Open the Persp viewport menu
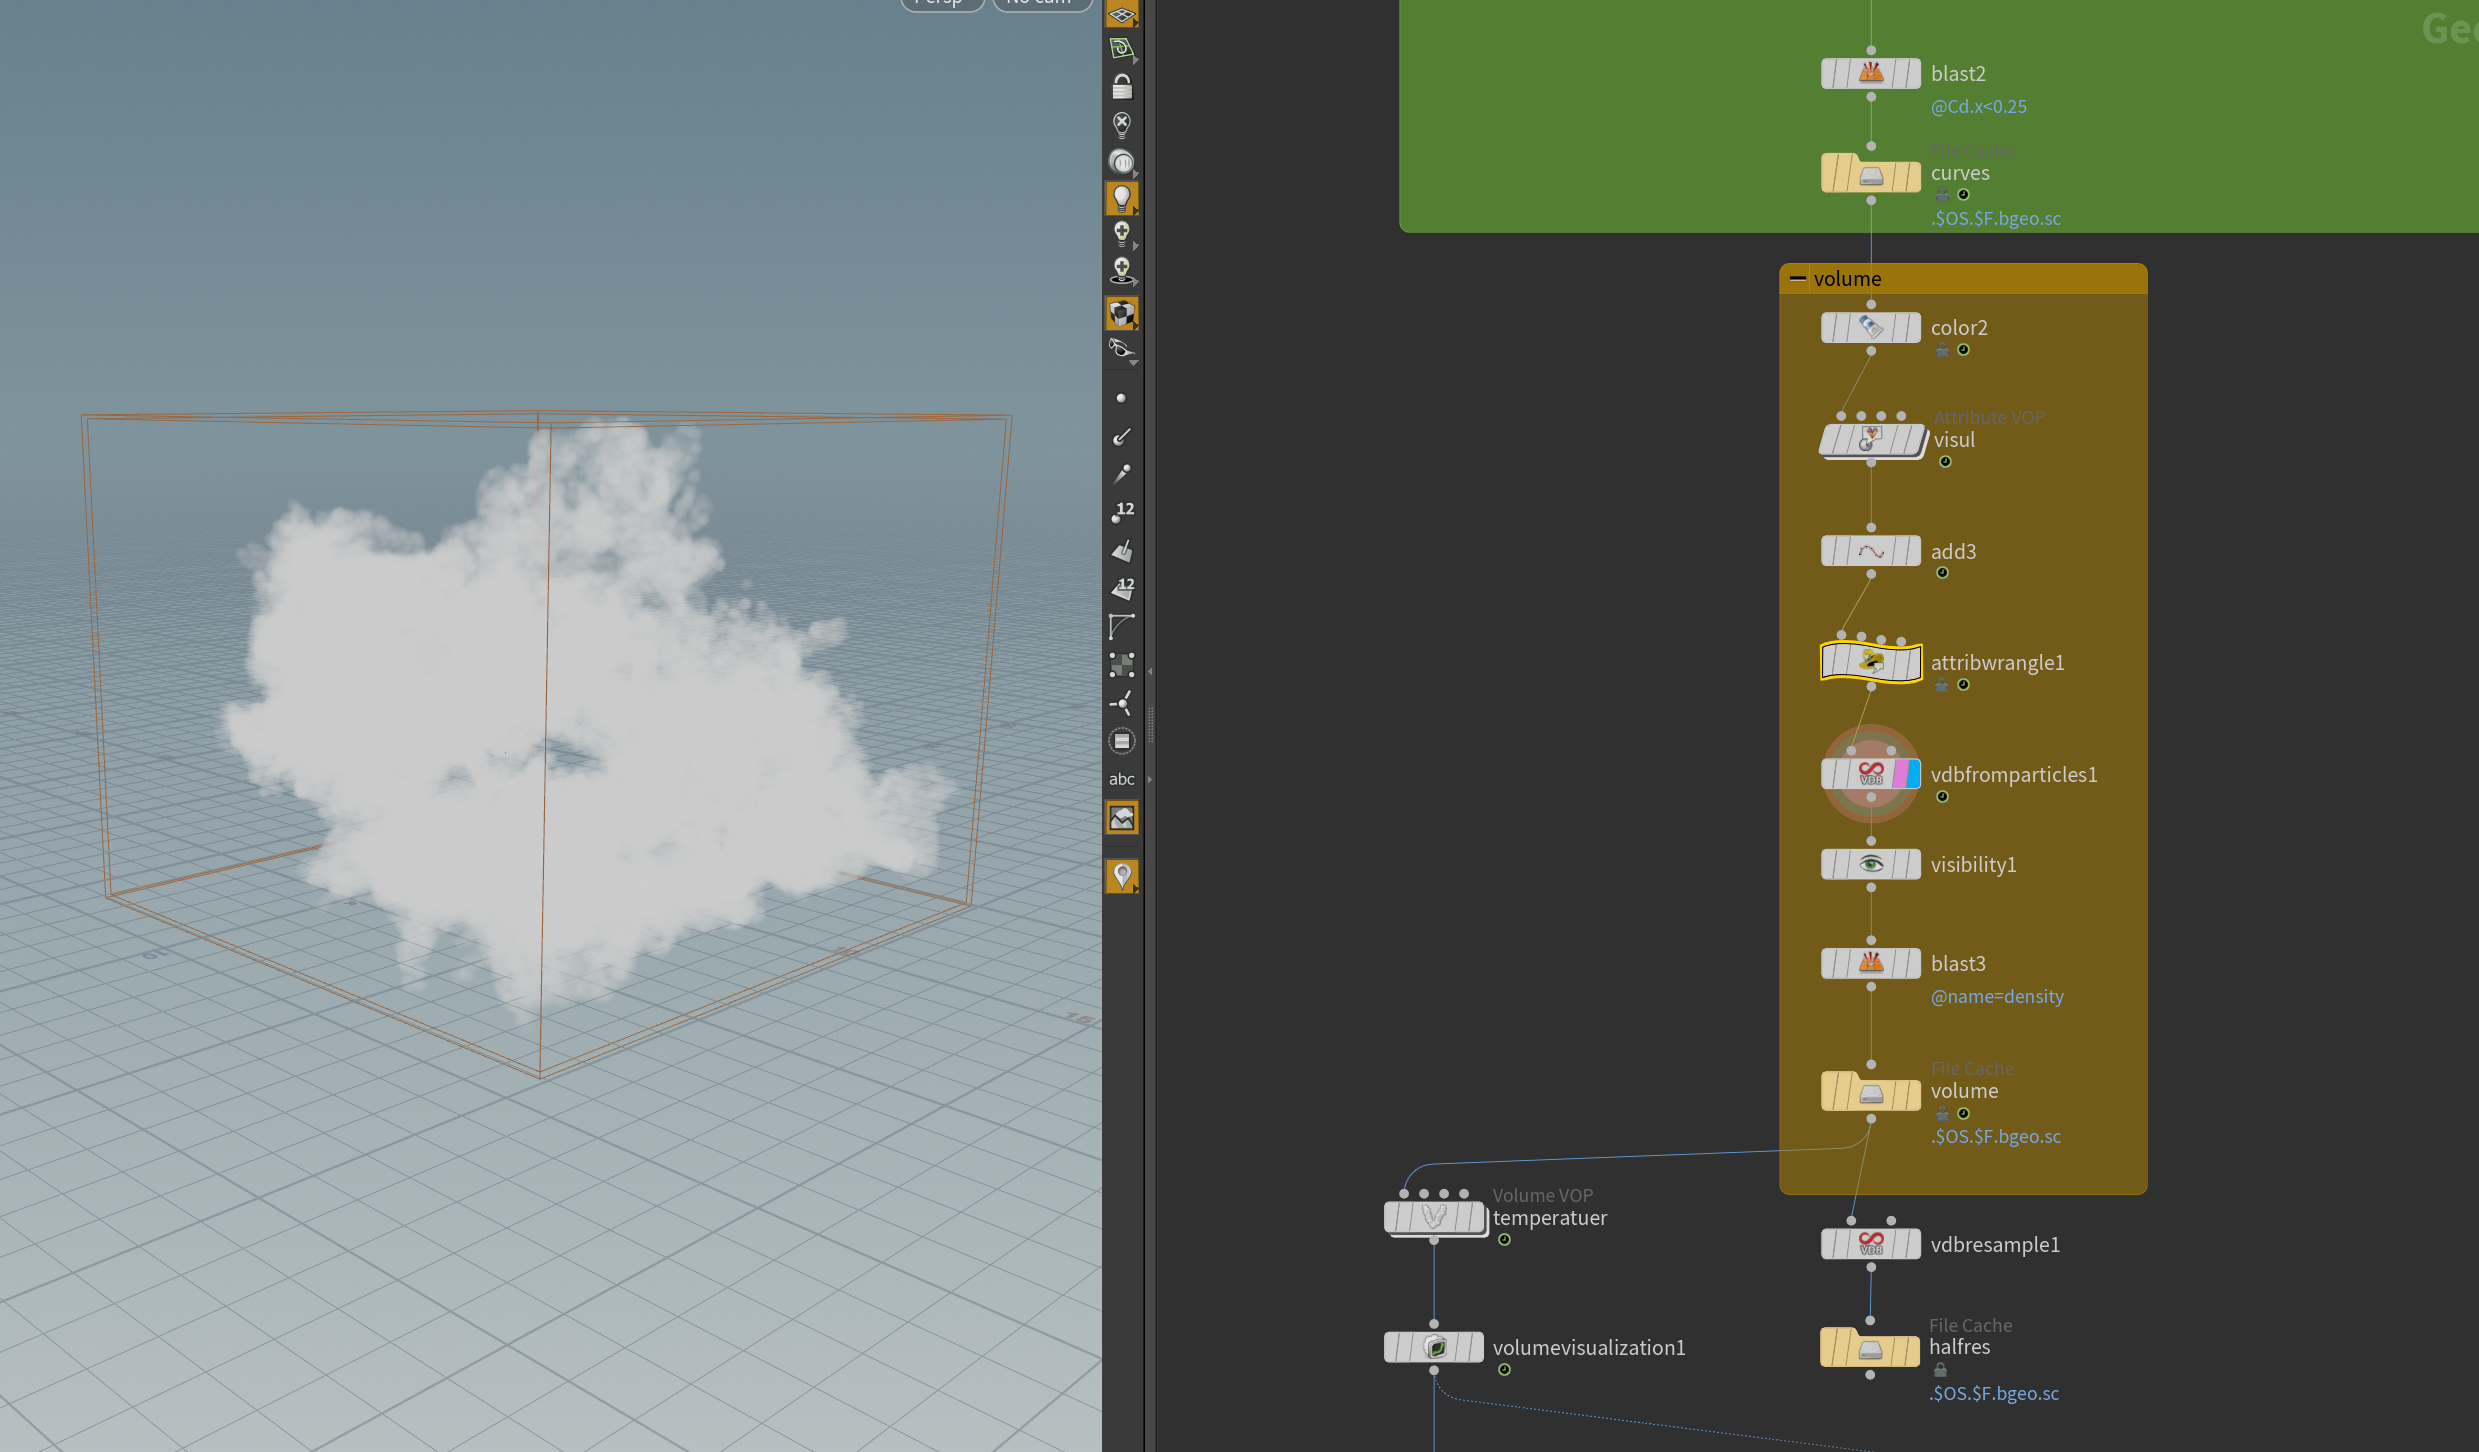Image resolution: width=2479 pixels, height=1452 pixels. click(x=941, y=3)
